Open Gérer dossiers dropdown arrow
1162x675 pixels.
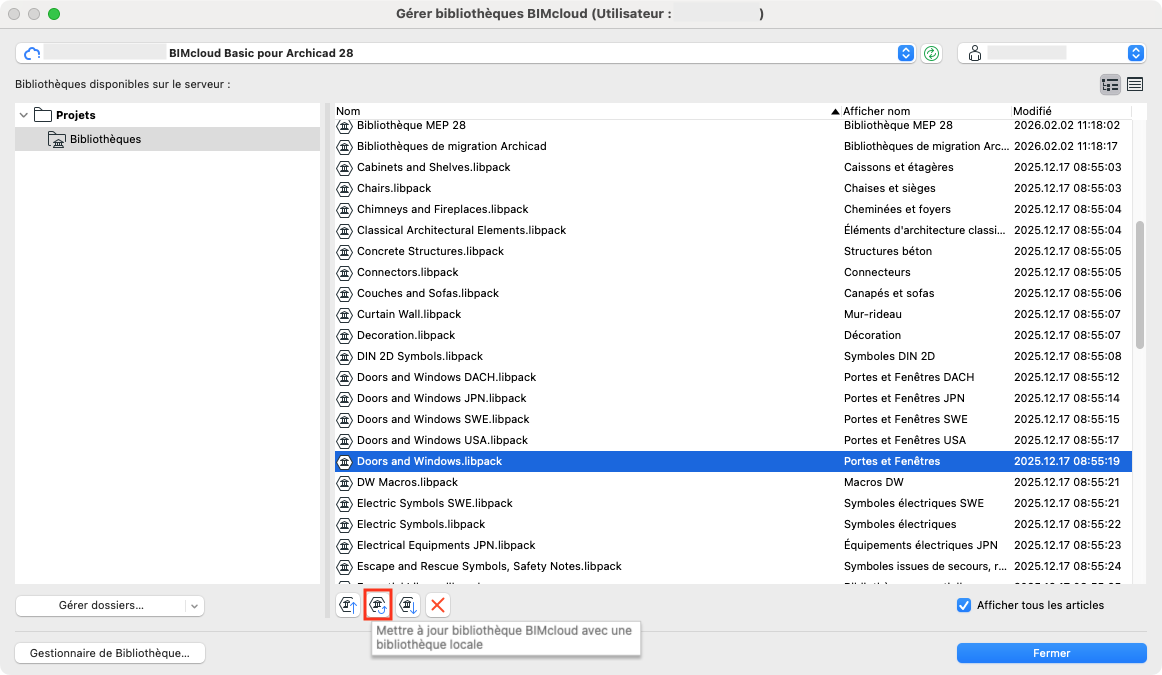coord(194,606)
